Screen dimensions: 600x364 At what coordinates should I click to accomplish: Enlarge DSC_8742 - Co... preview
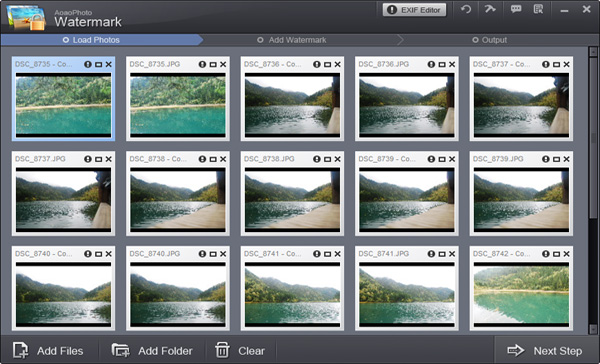click(556, 254)
